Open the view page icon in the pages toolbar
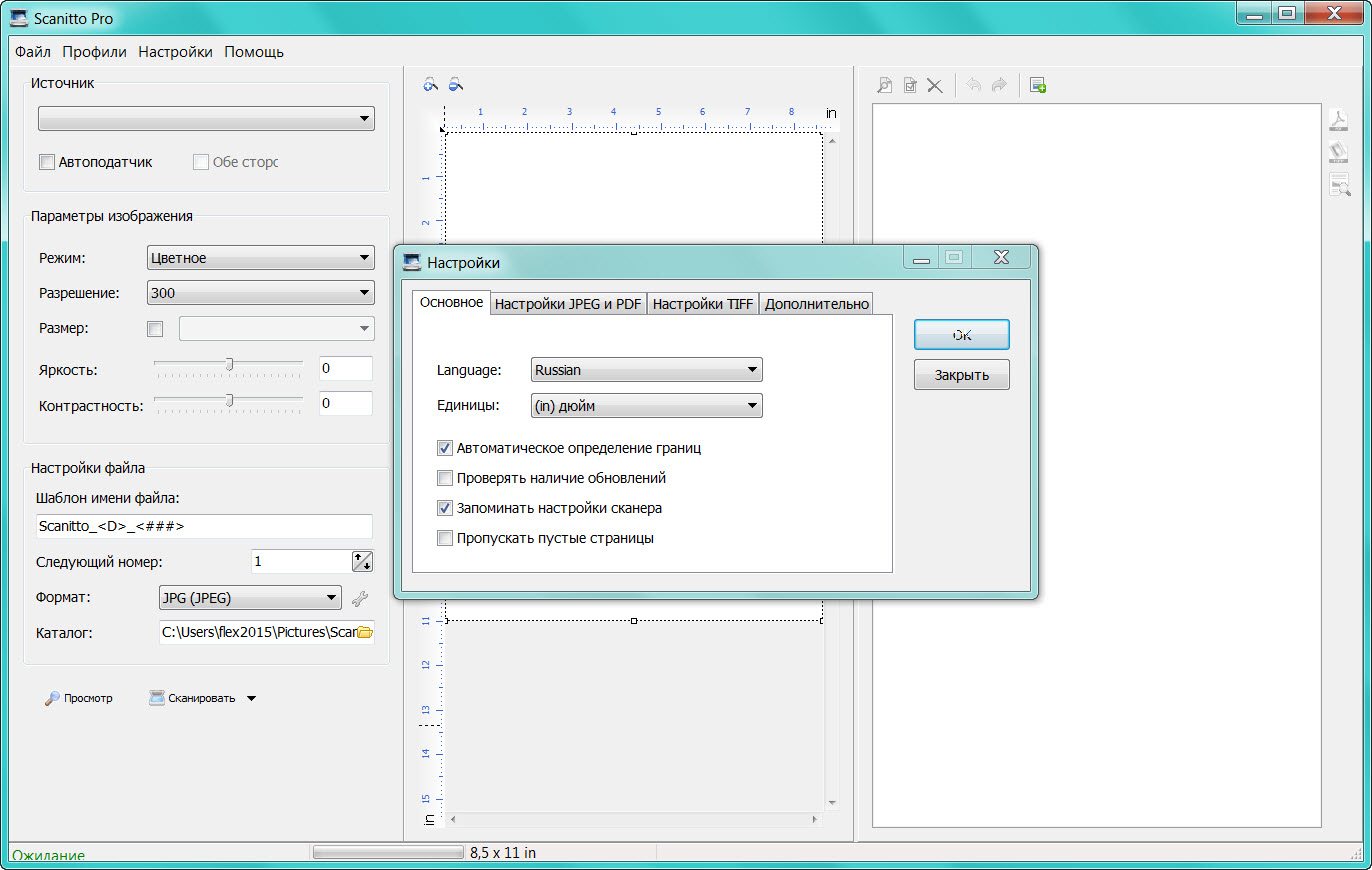 884,86
